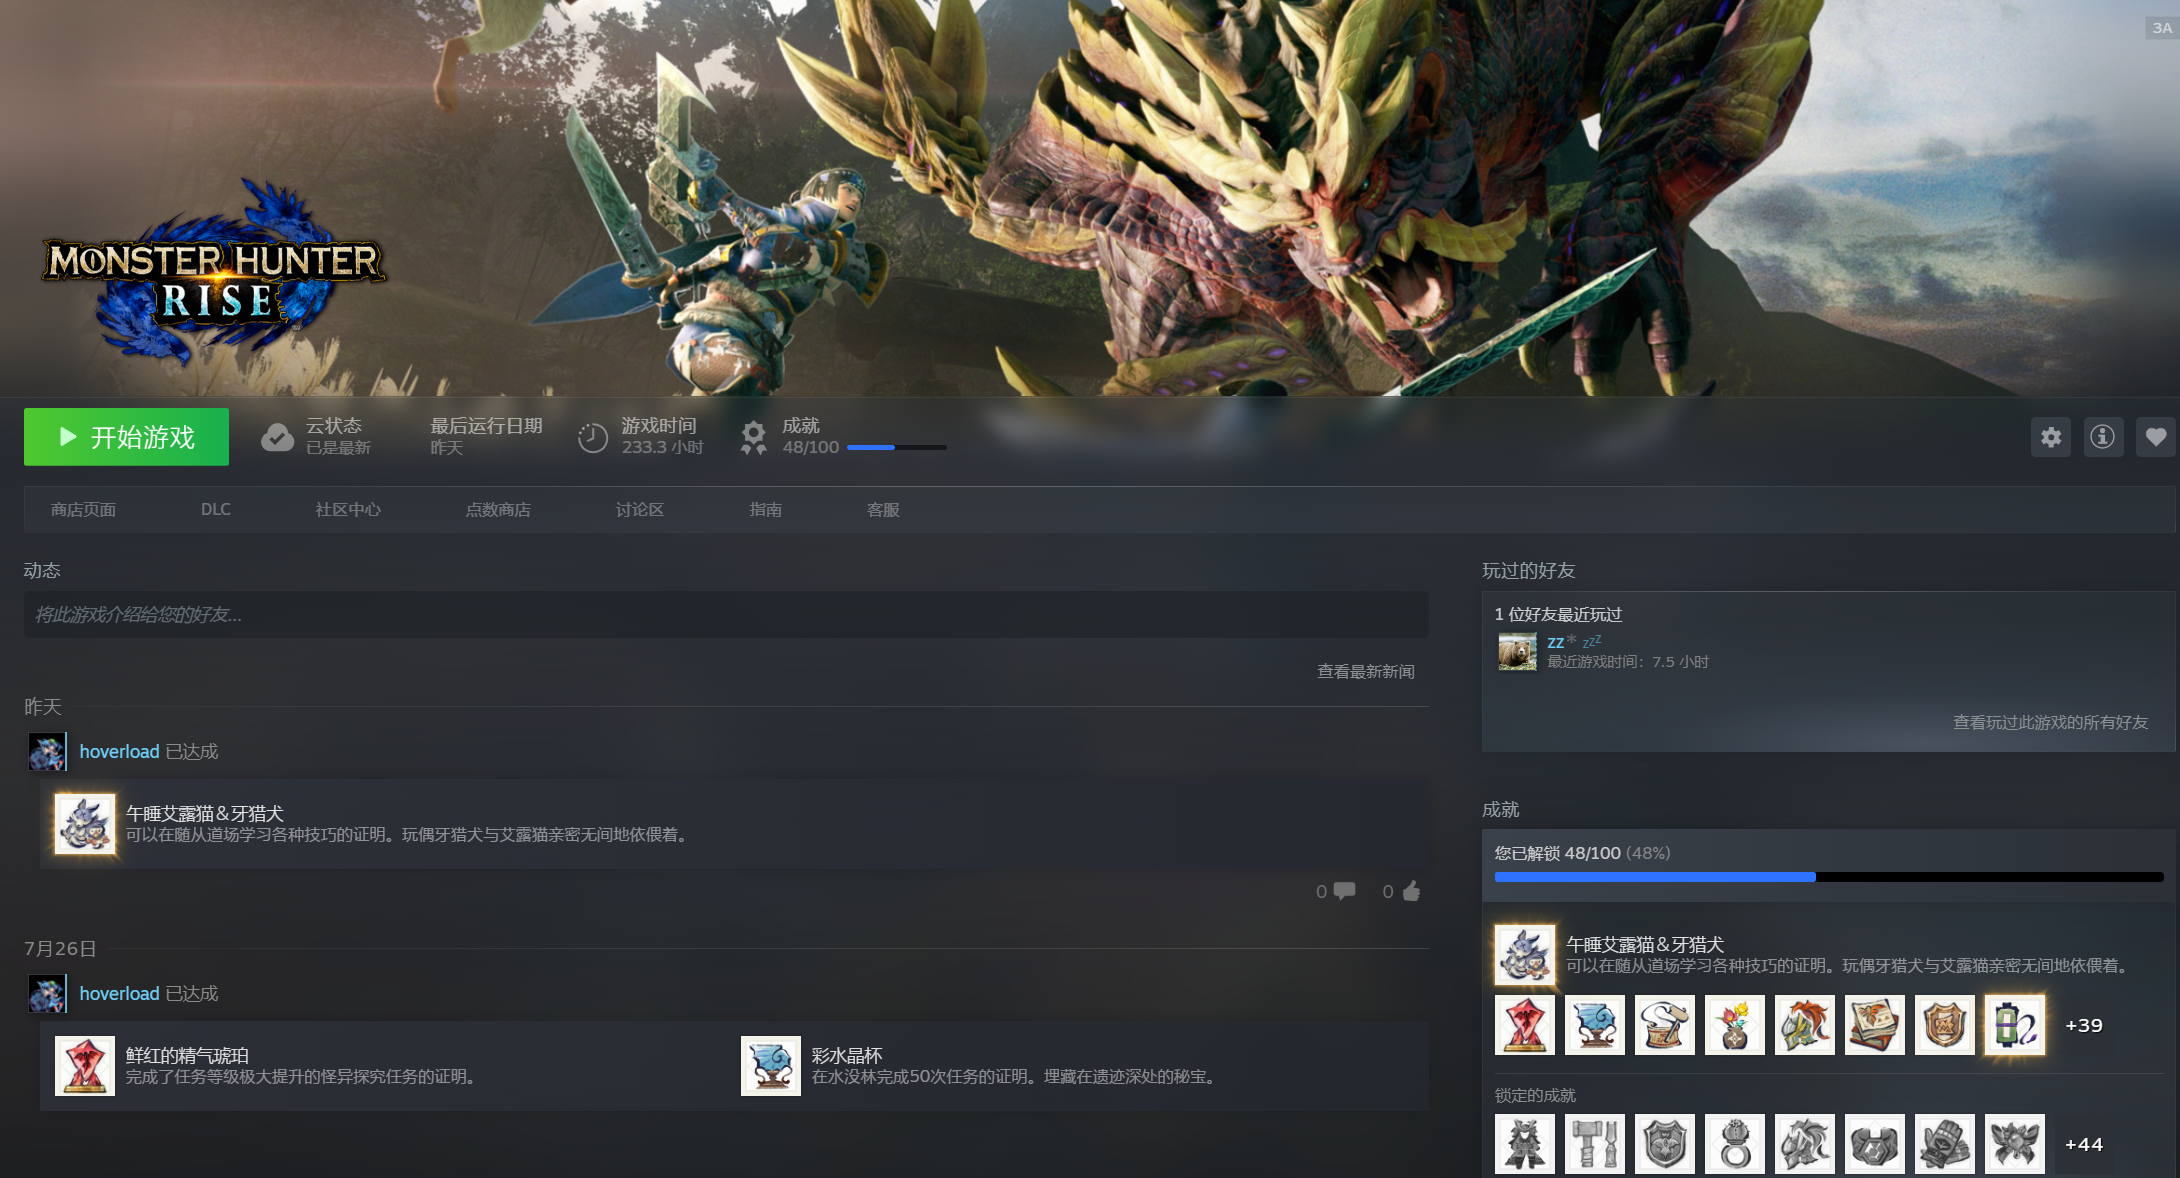
Task: Click 查看最新新闻 link
Action: click(x=1365, y=672)
